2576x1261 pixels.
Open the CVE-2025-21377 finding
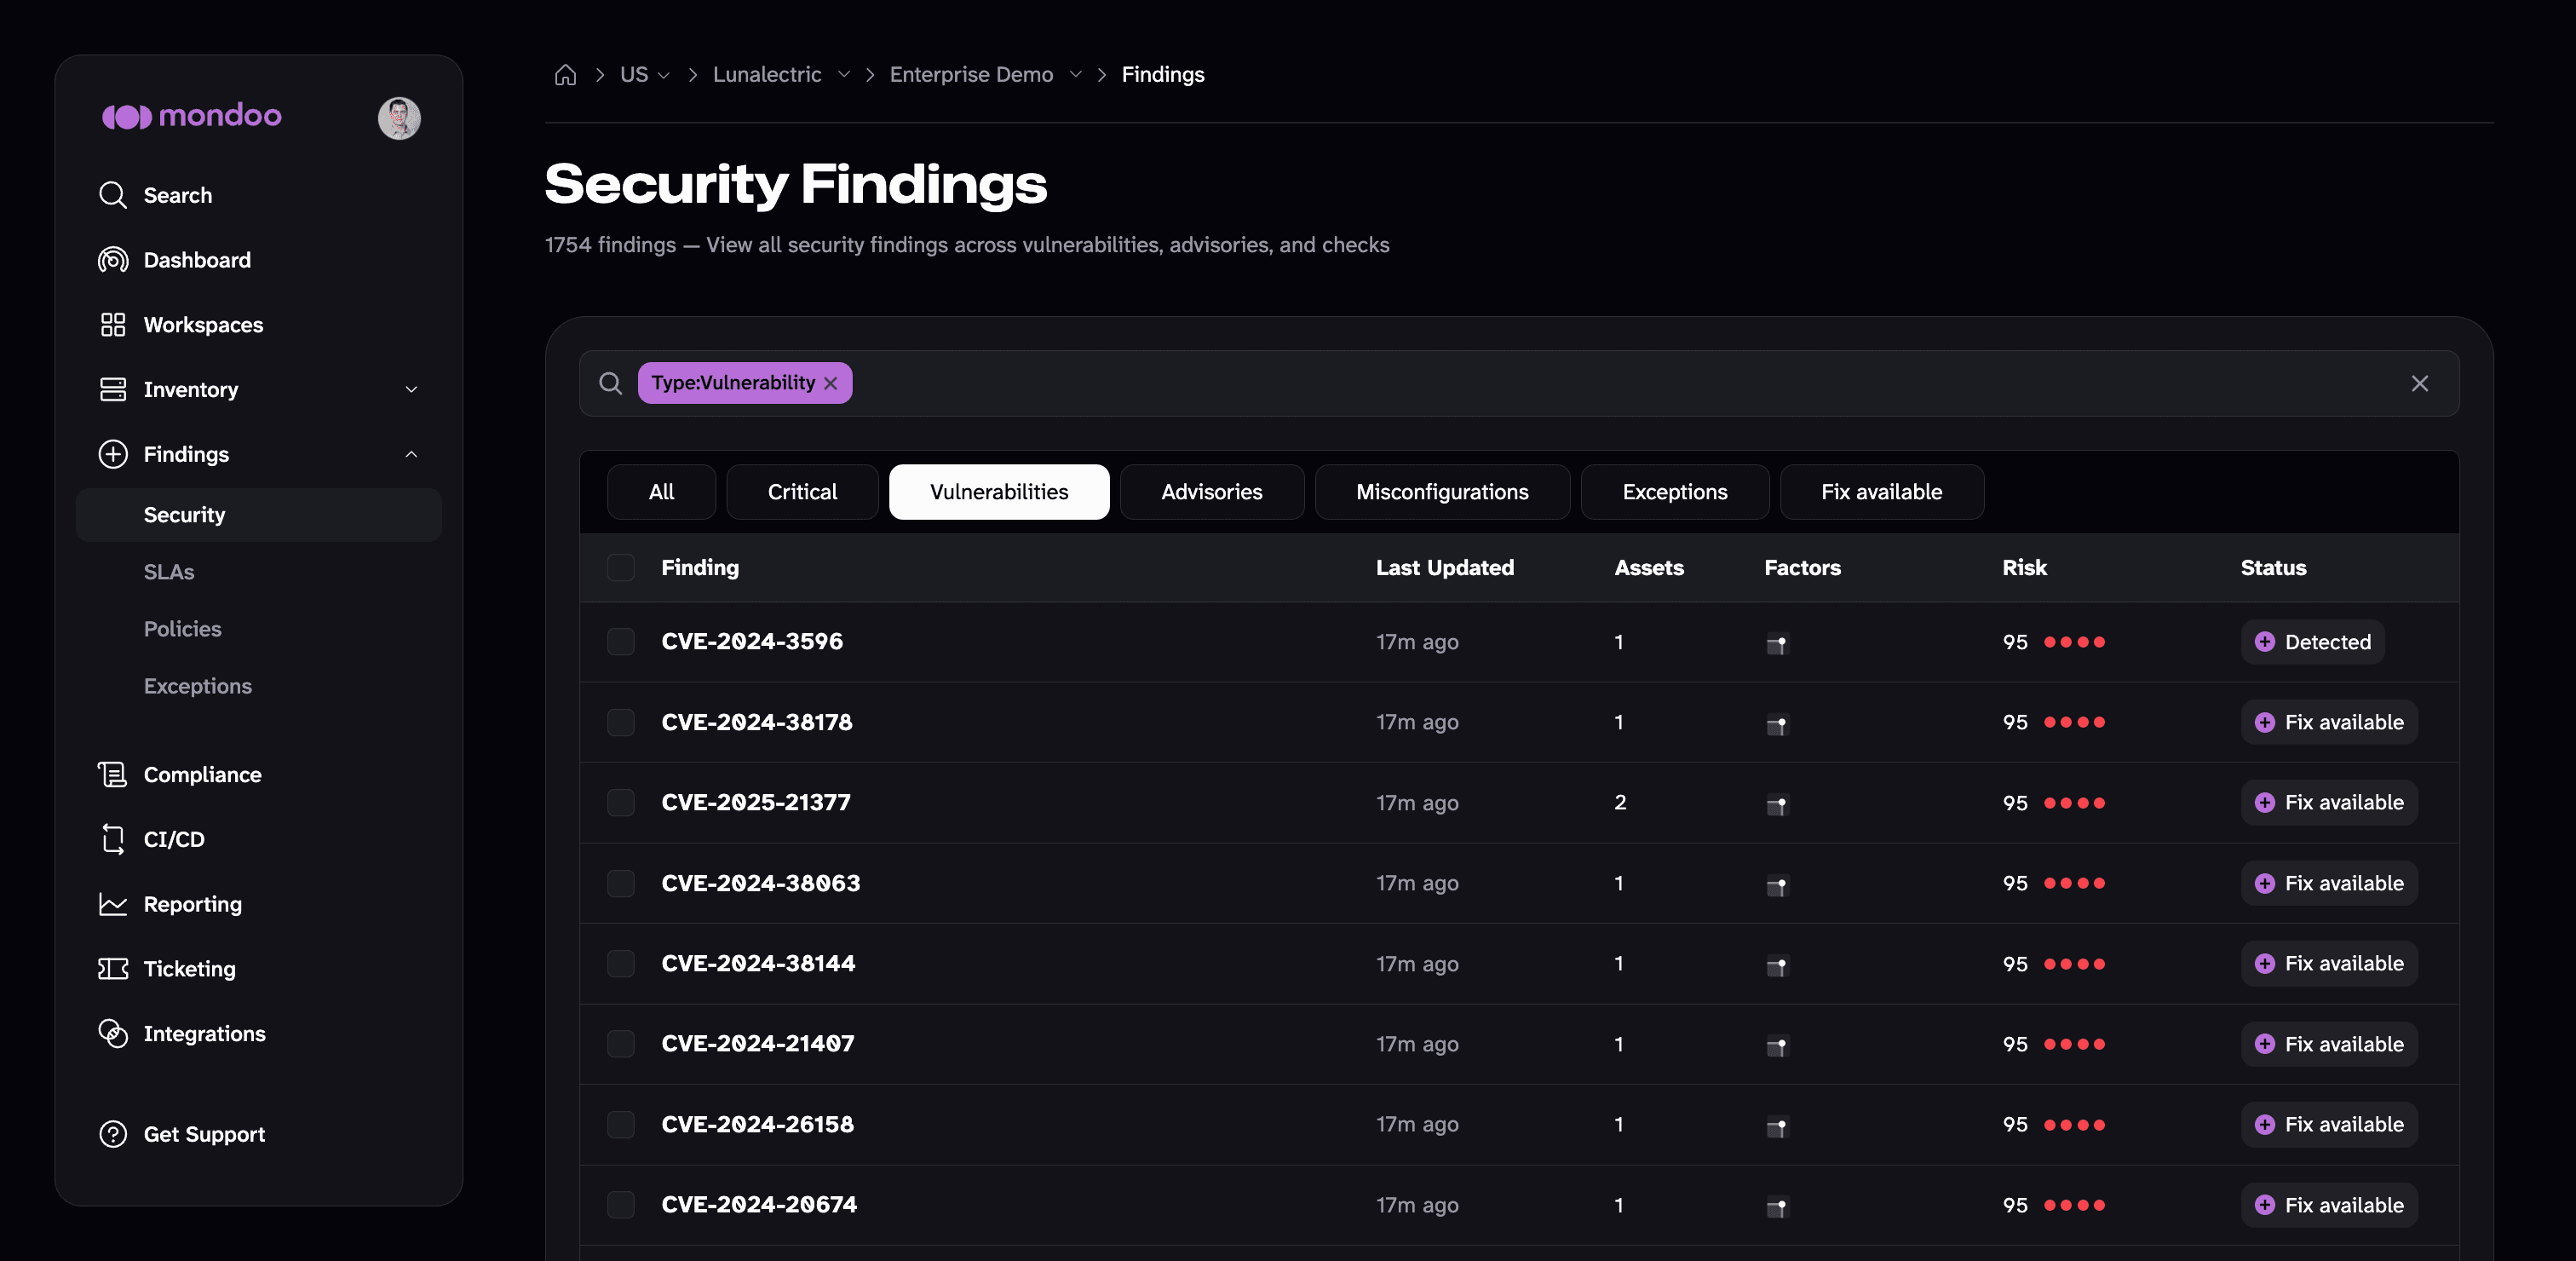(756, 802)
